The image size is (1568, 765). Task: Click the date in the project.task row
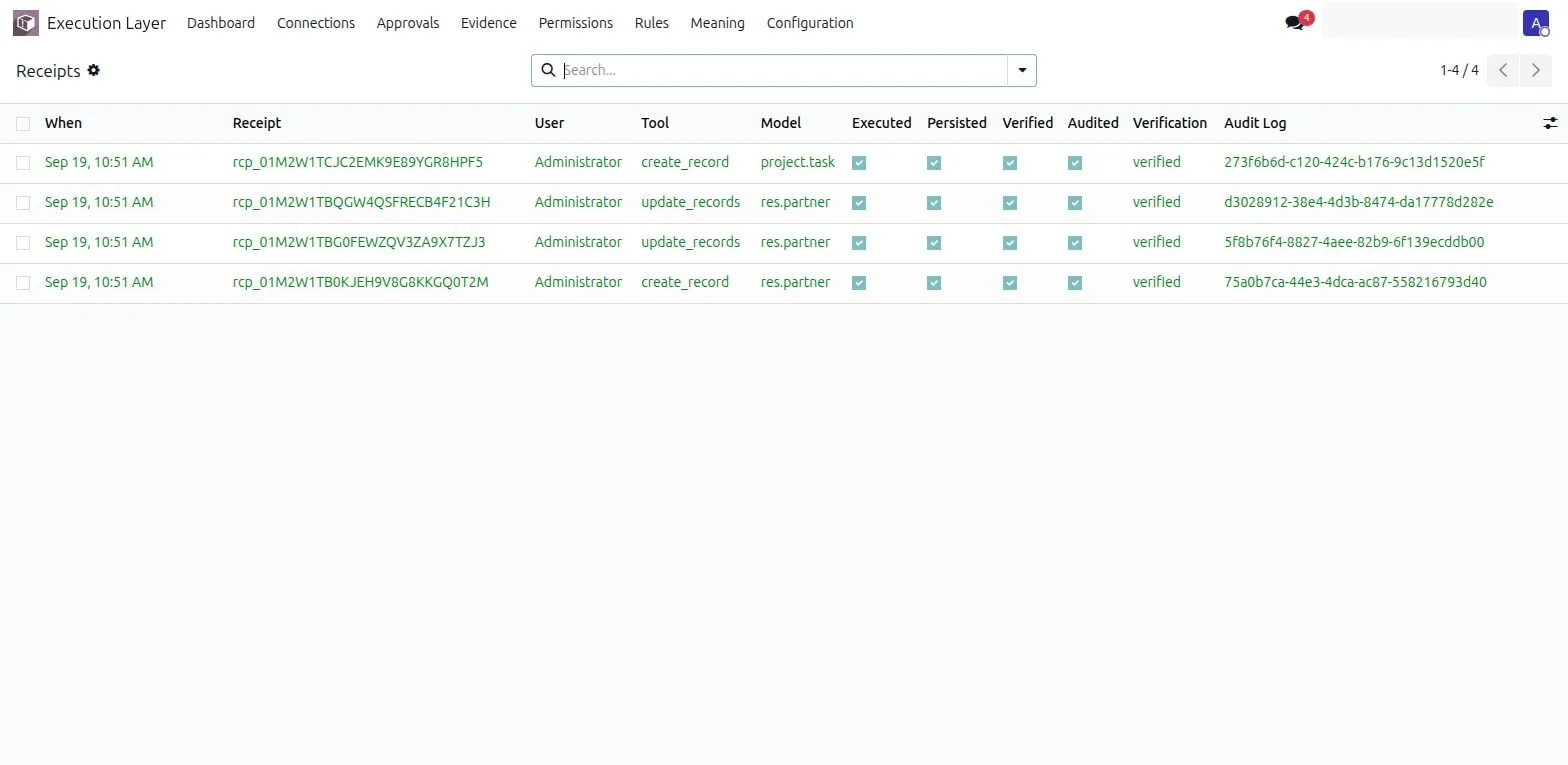99,162
